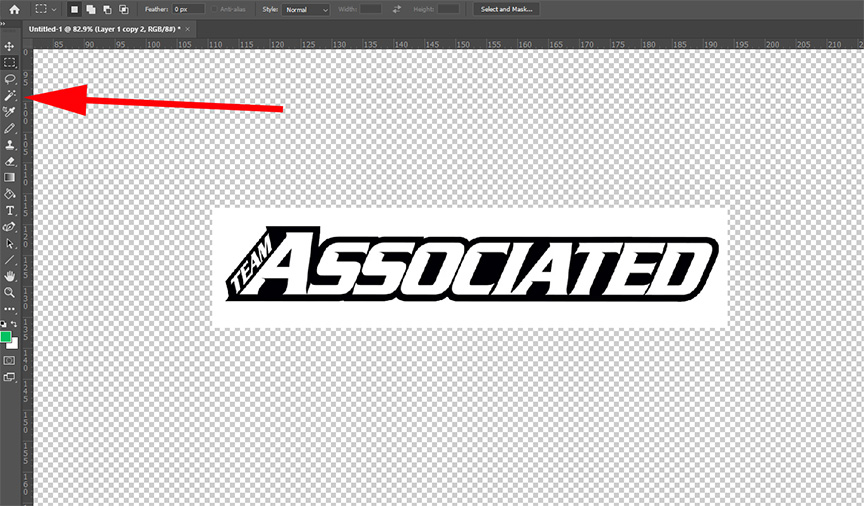Viewport: 864px width, 506px height.
Task: Toggle the Anti-alias checkbox
Action: coord(215,9)
